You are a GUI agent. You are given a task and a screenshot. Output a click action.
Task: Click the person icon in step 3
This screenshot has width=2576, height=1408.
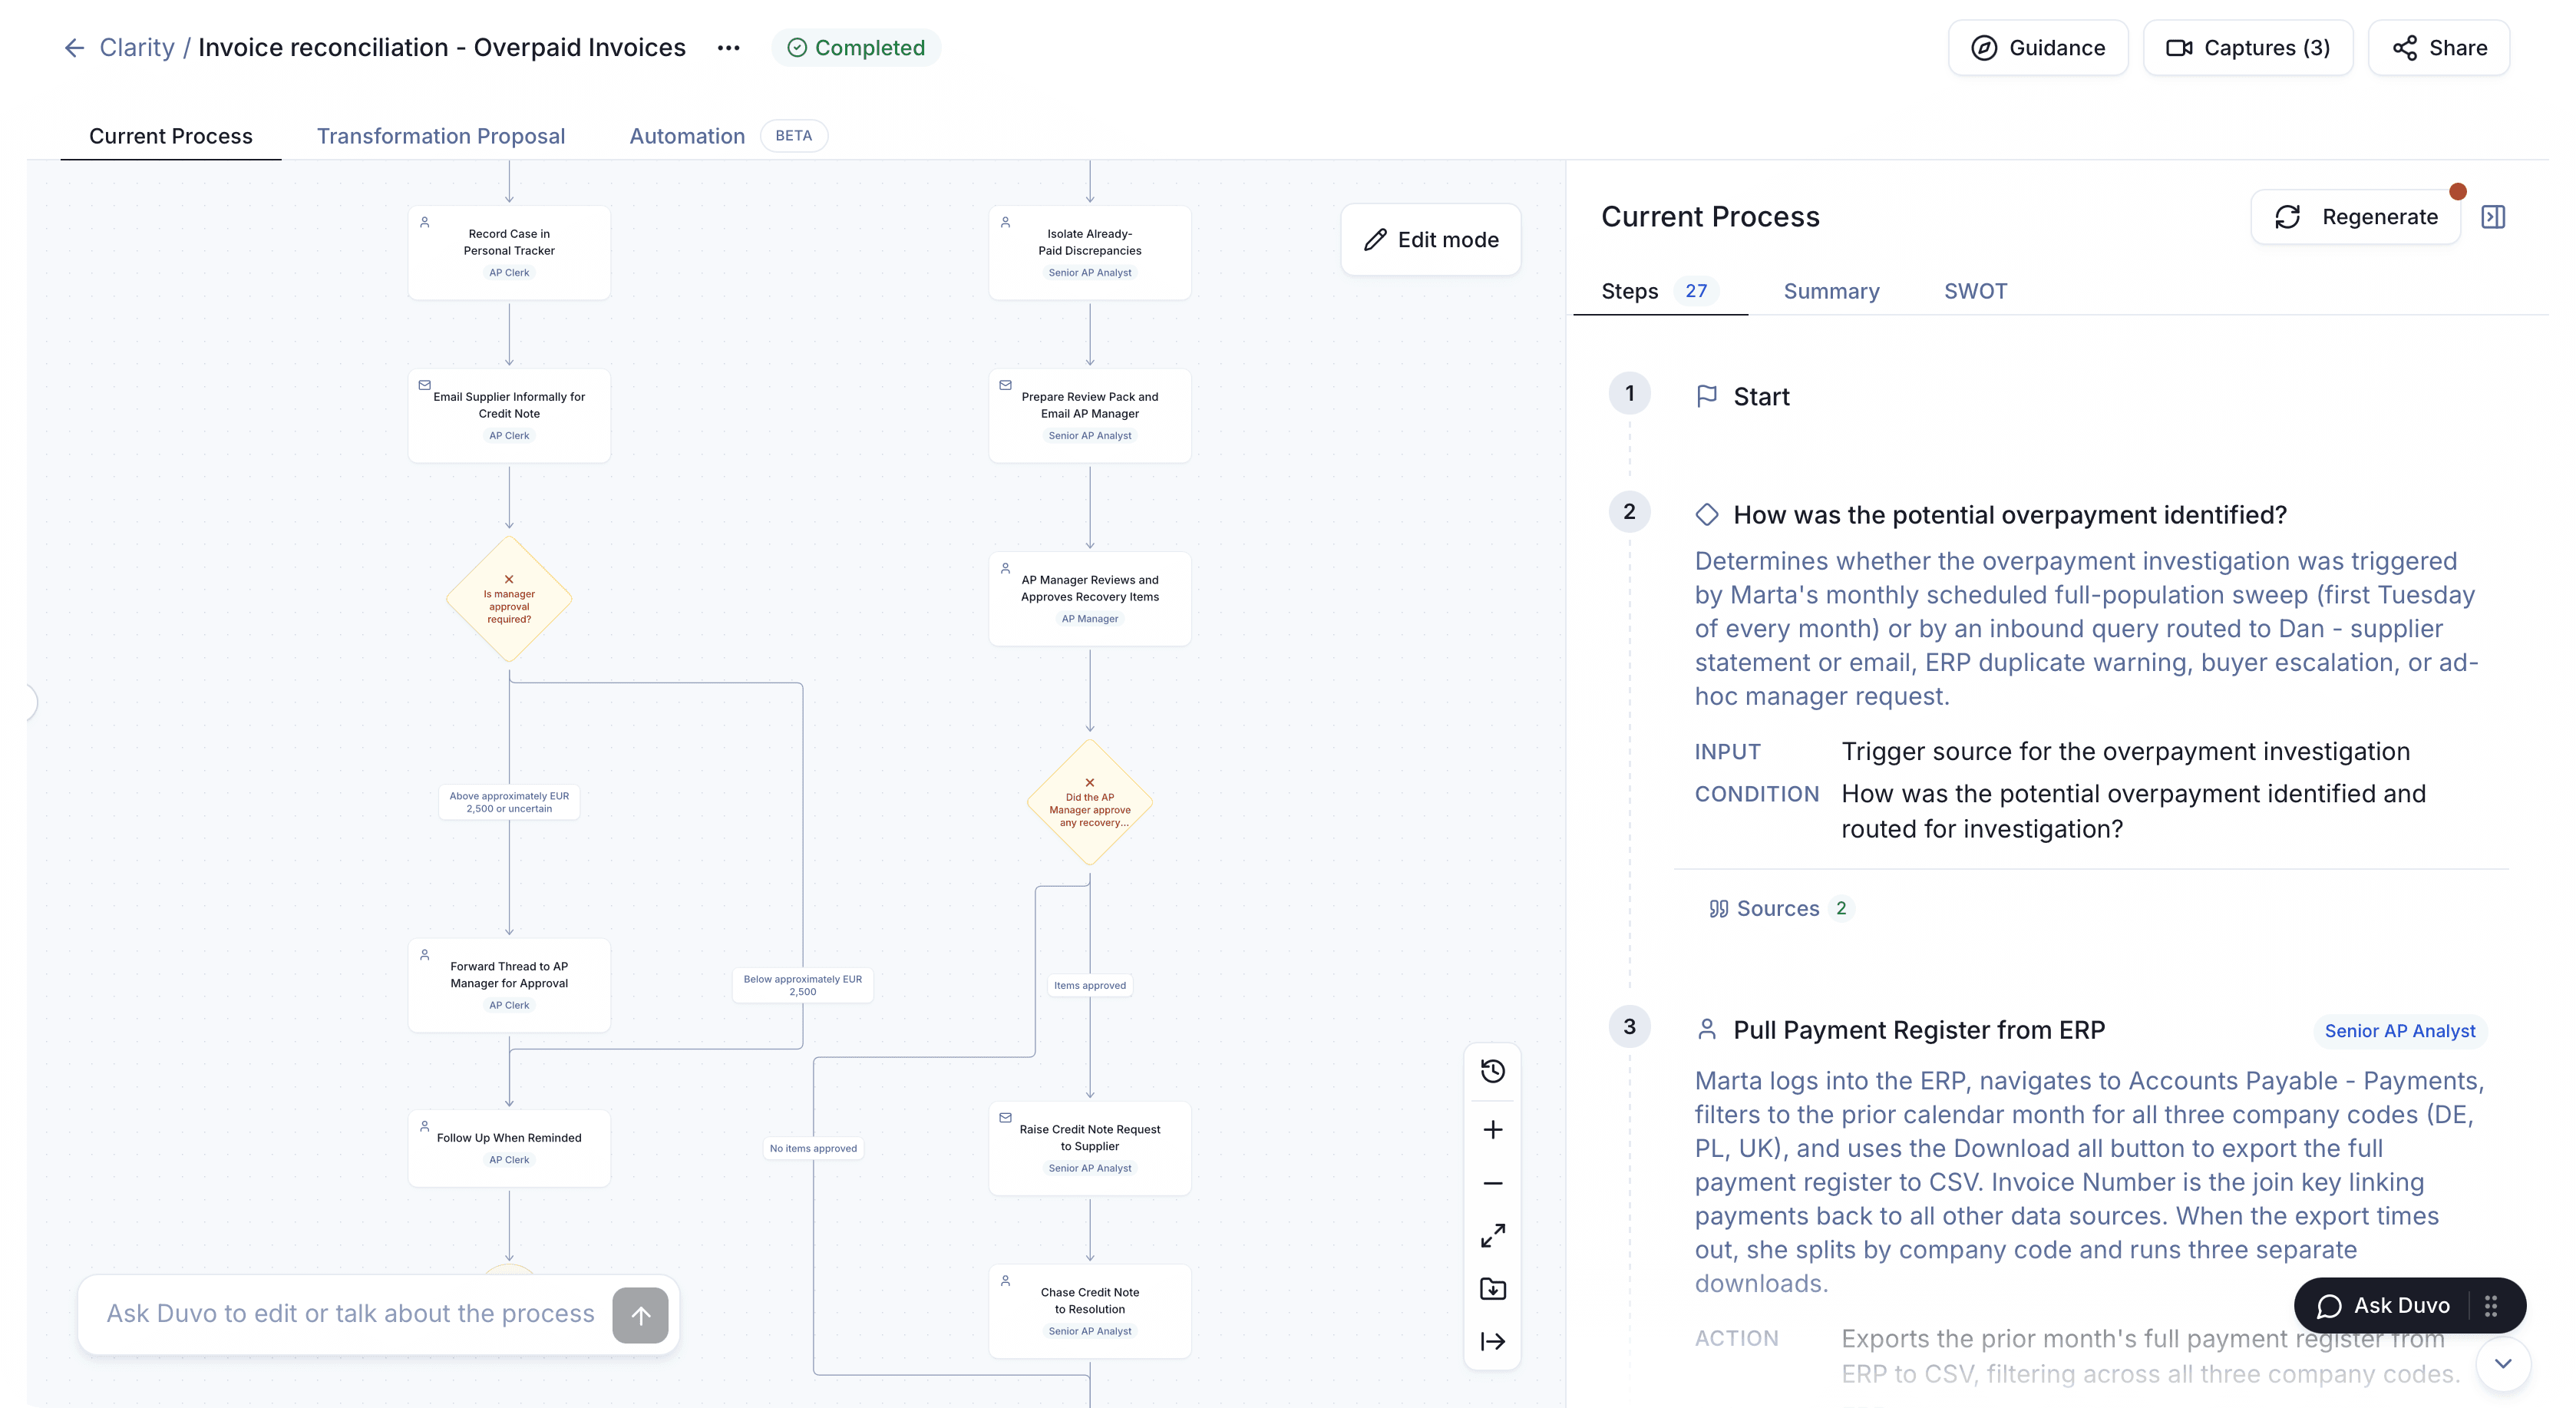[1707, 1030]
